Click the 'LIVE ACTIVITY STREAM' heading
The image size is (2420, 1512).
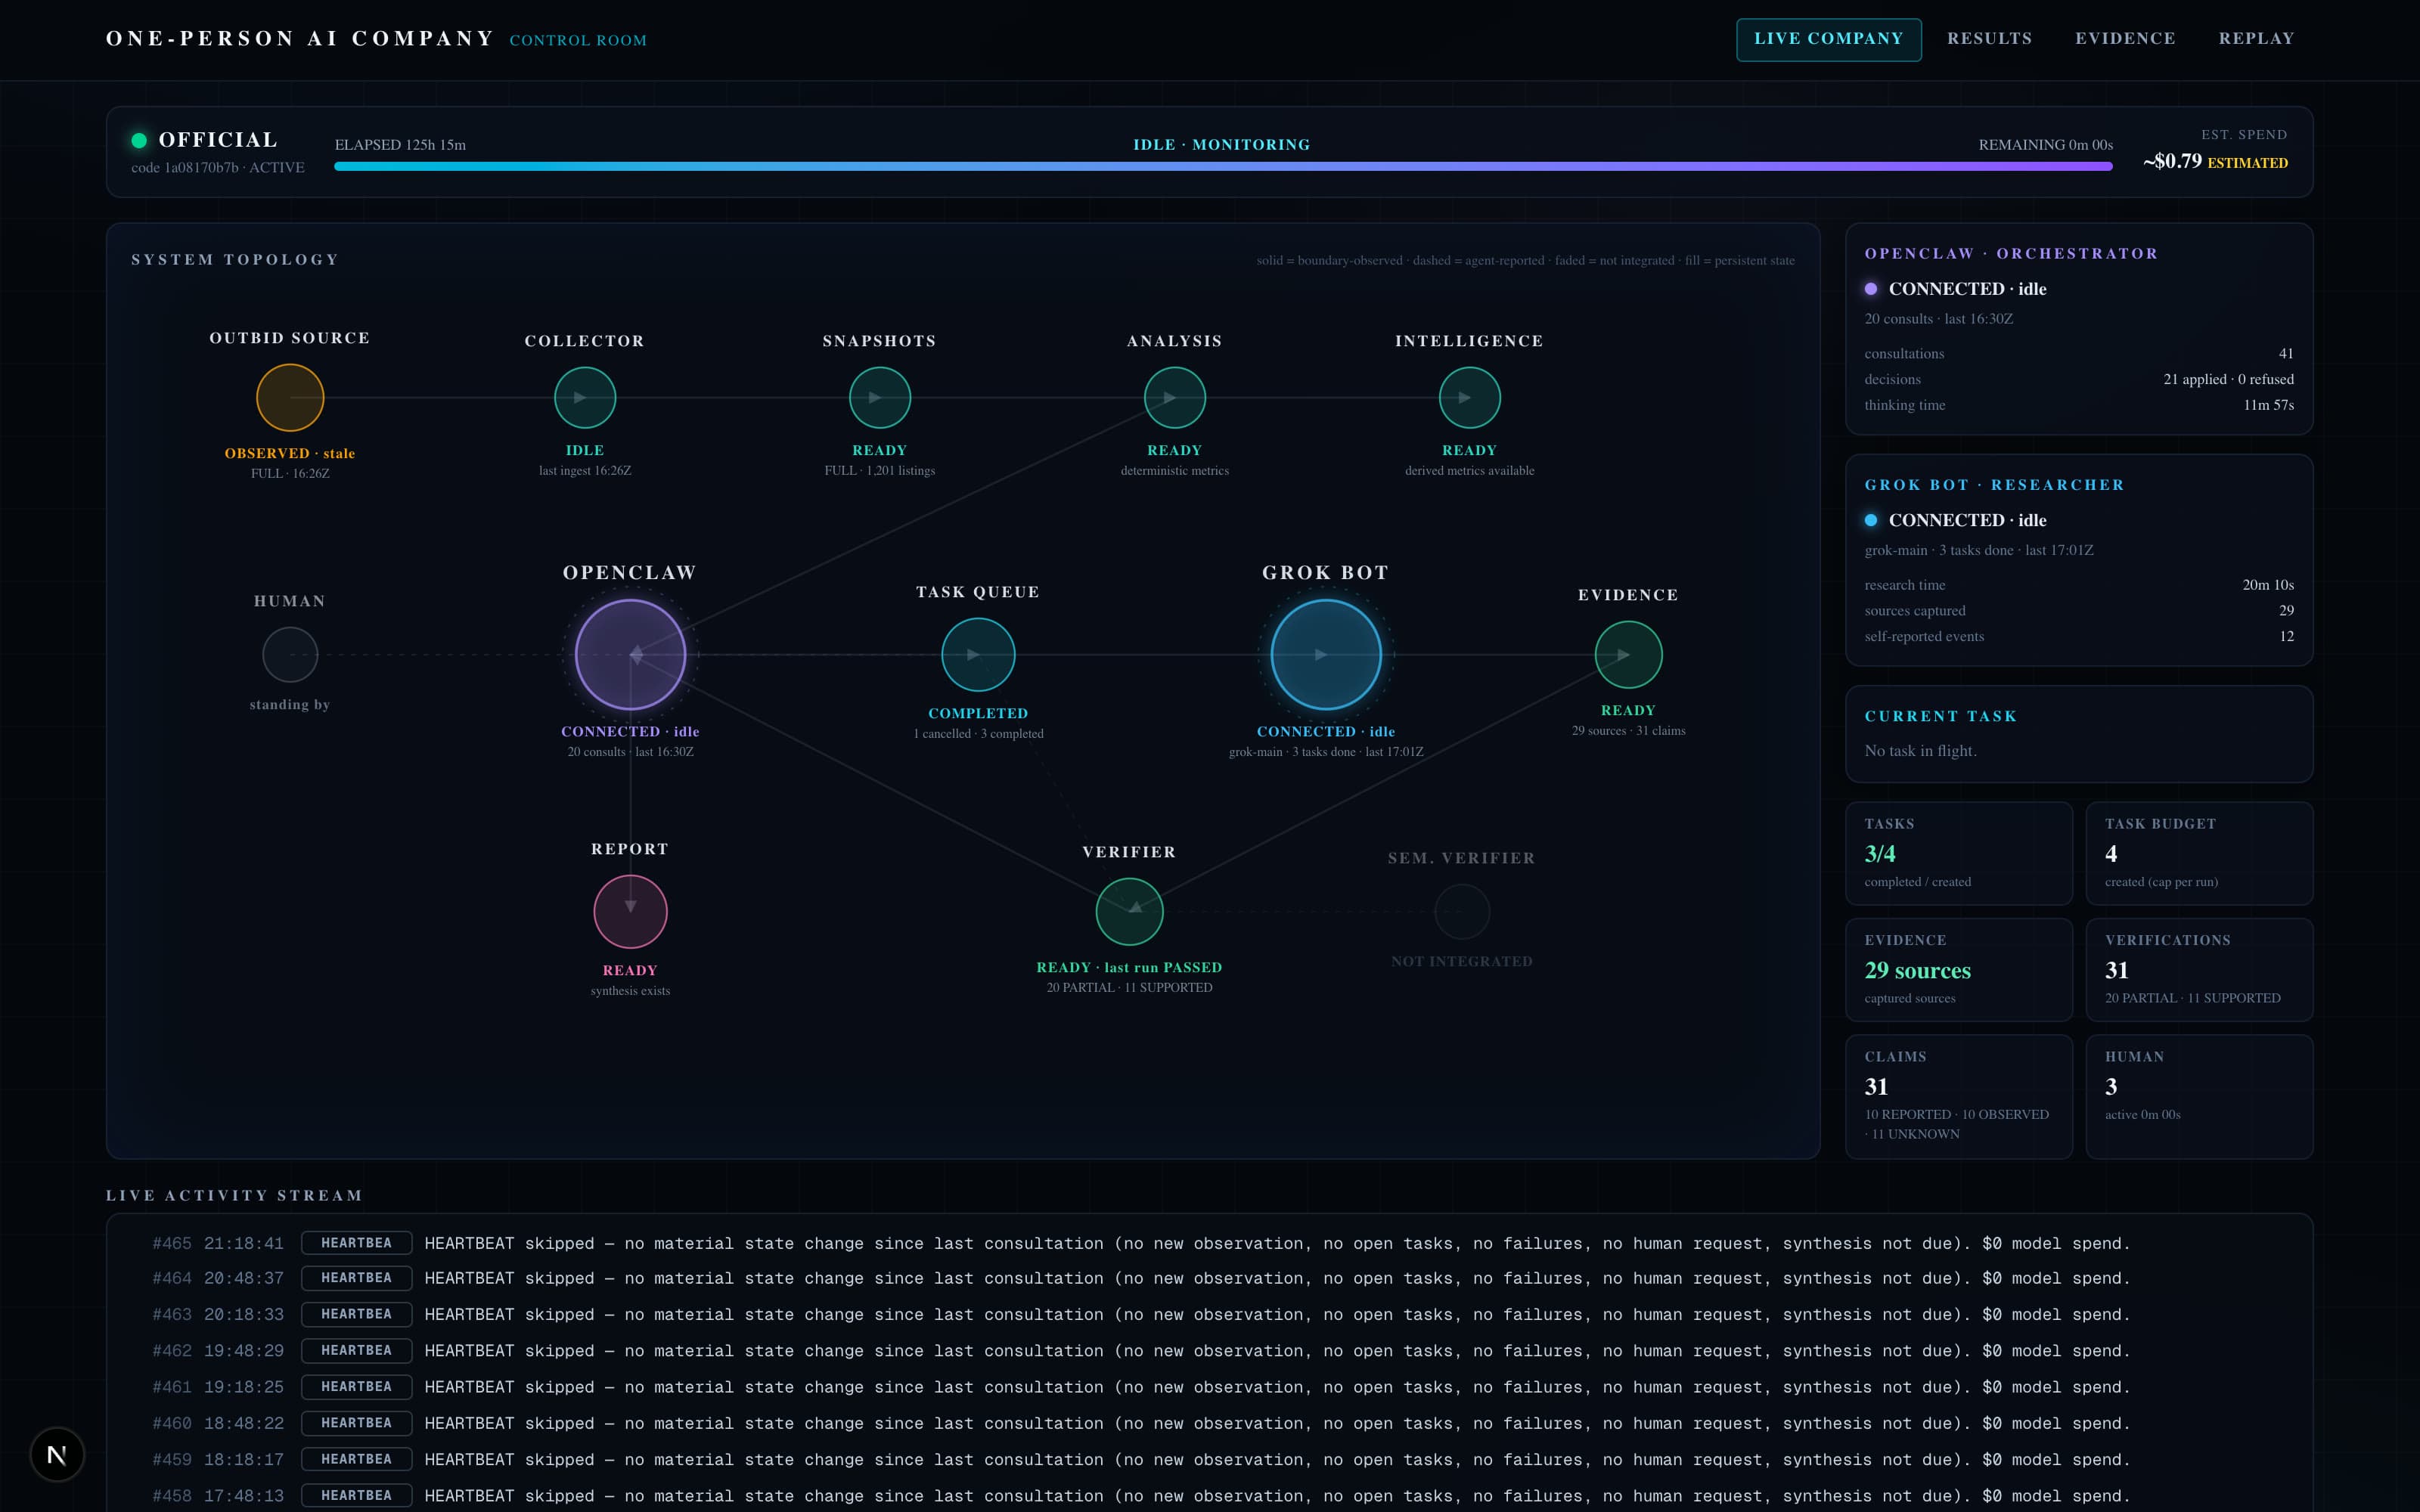(234, 1195)
